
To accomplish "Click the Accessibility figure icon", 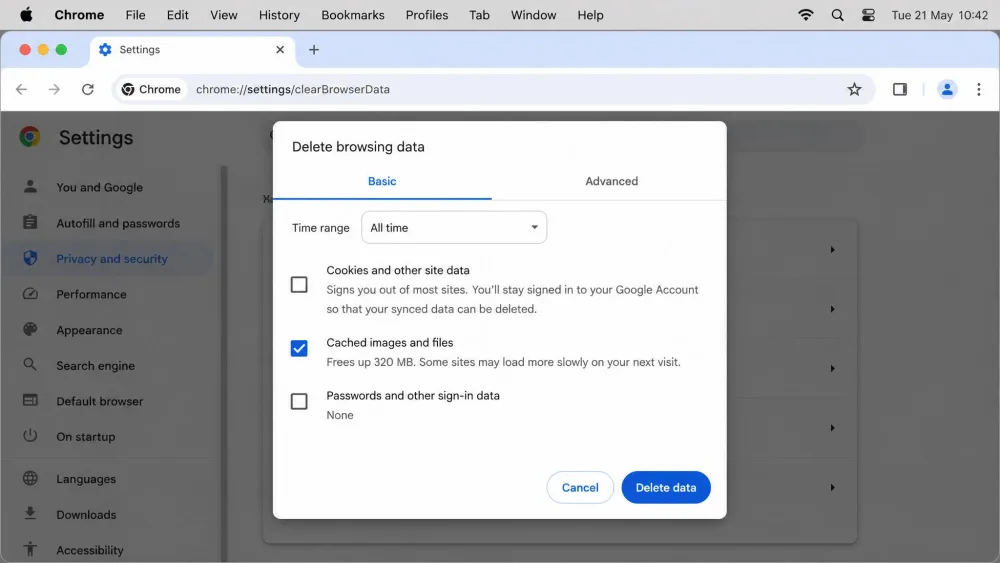I will [30, 549].
